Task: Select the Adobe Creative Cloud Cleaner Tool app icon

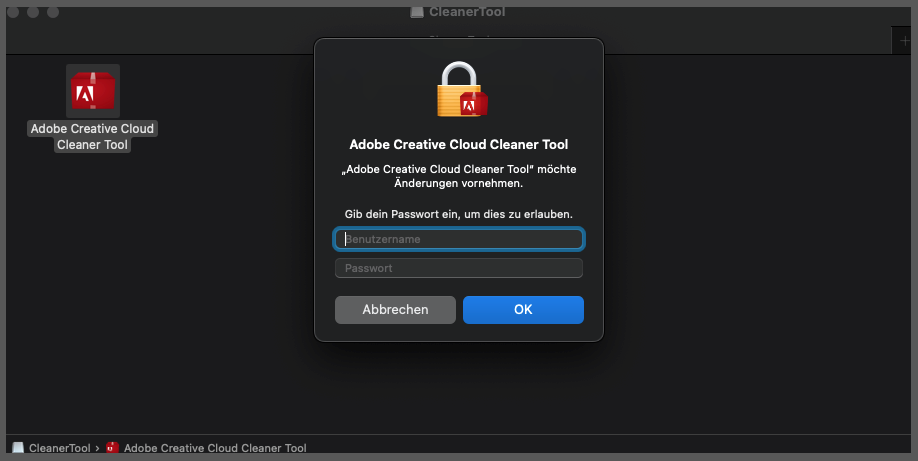Action: click(x=93, y=91)
